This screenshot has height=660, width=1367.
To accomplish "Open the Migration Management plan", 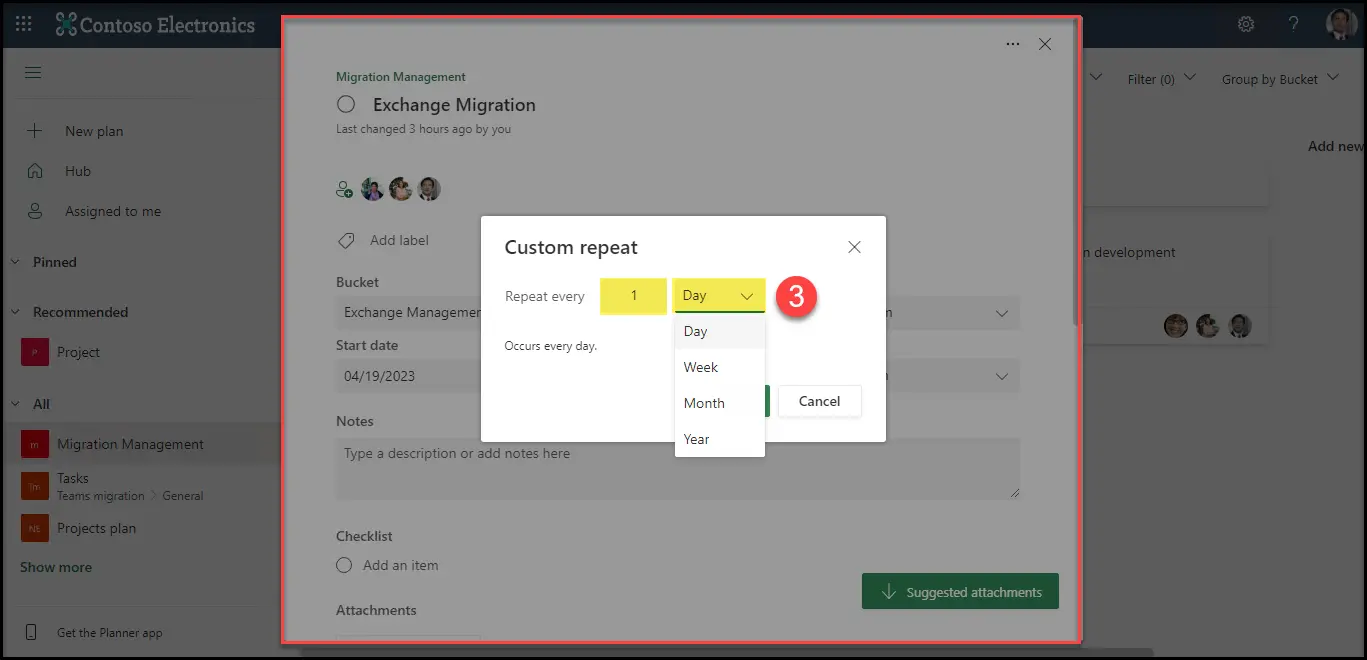I will [130, 444].
